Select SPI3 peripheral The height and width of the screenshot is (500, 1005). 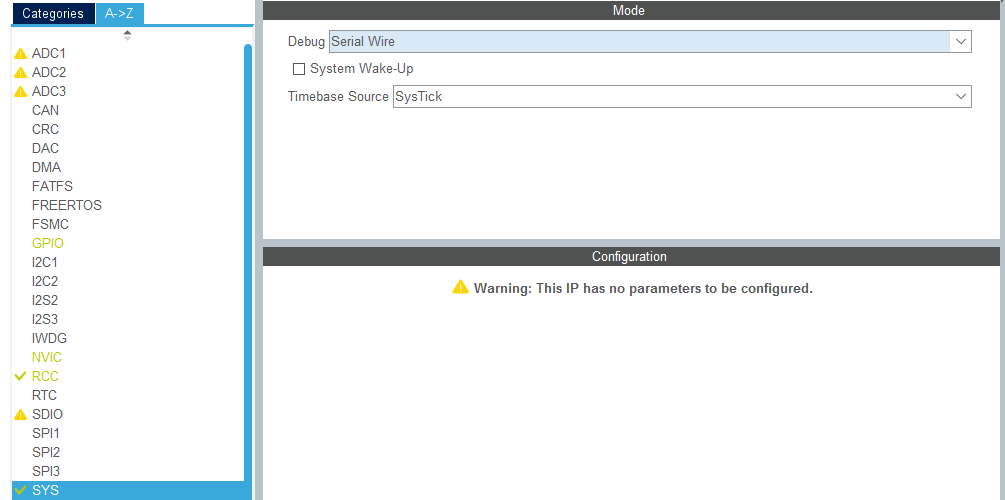tap(46, 471)
